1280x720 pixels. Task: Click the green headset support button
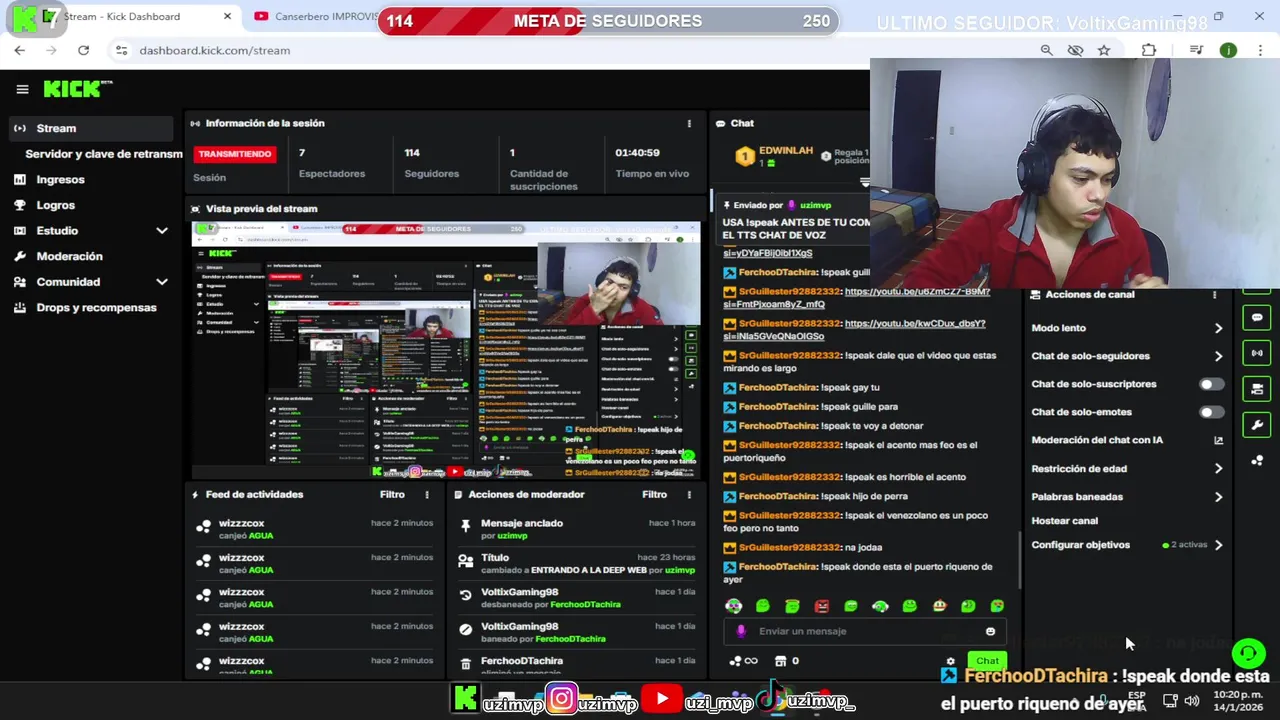[x=1248, y=654]
